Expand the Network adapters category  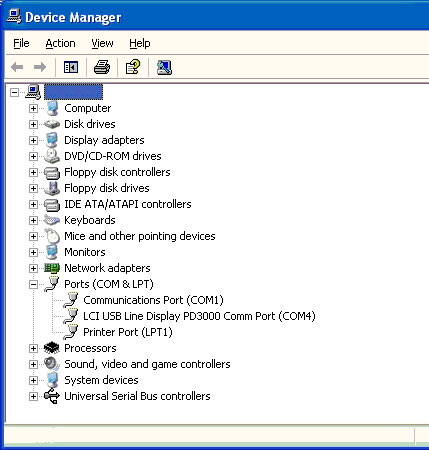click(x=33, y=268)
